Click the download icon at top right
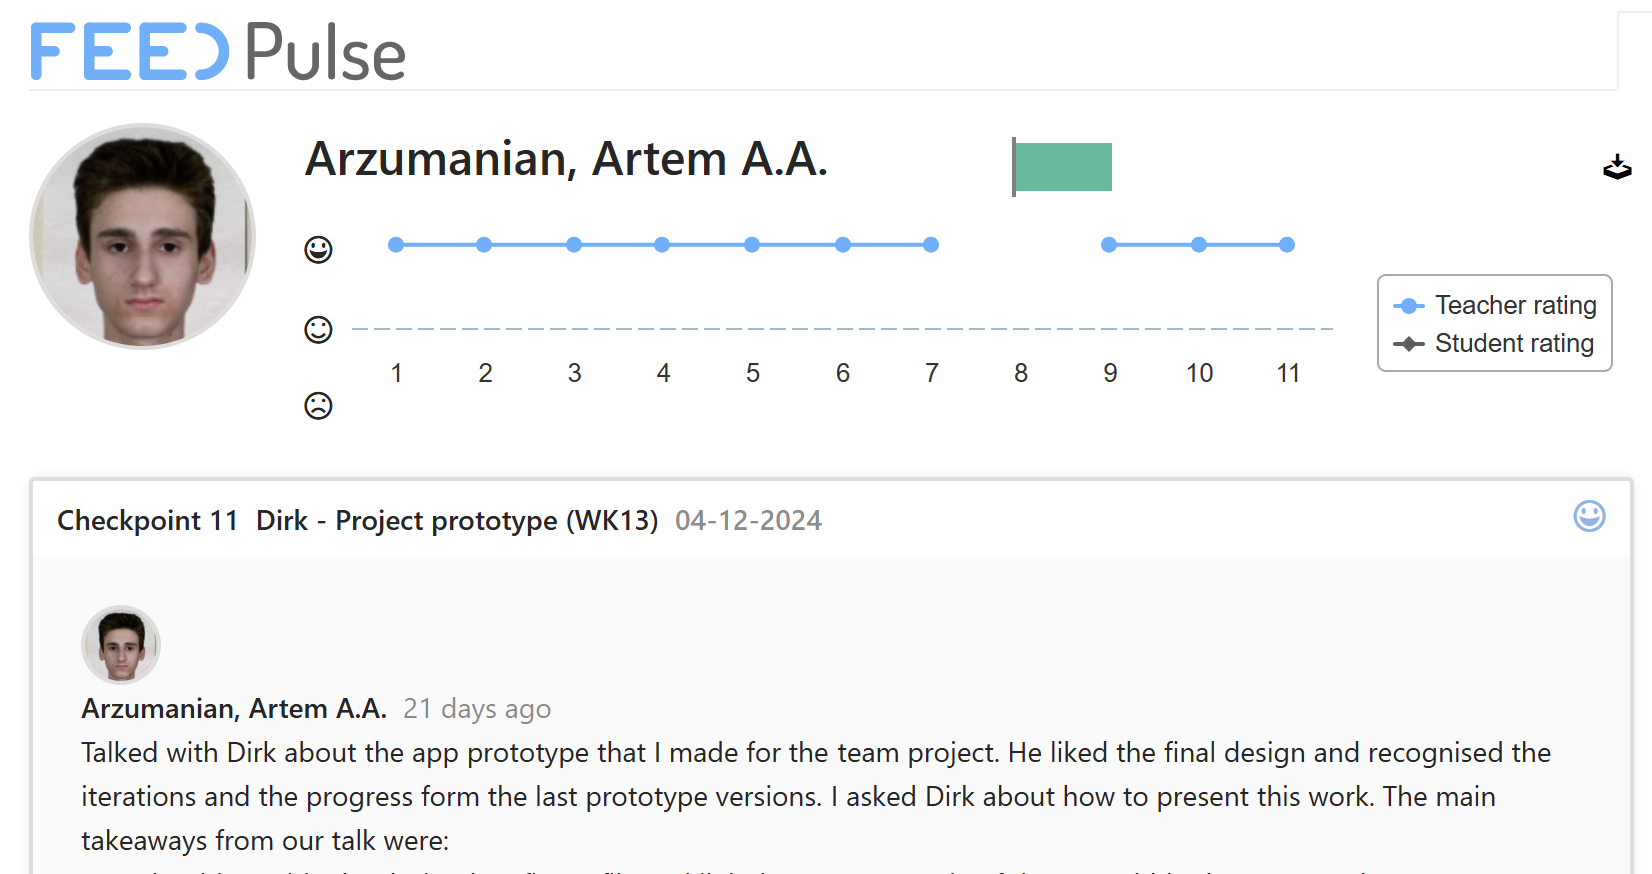Image resolution: width=1652 pixels, height=874 pixels. [x=1616, y=167]
